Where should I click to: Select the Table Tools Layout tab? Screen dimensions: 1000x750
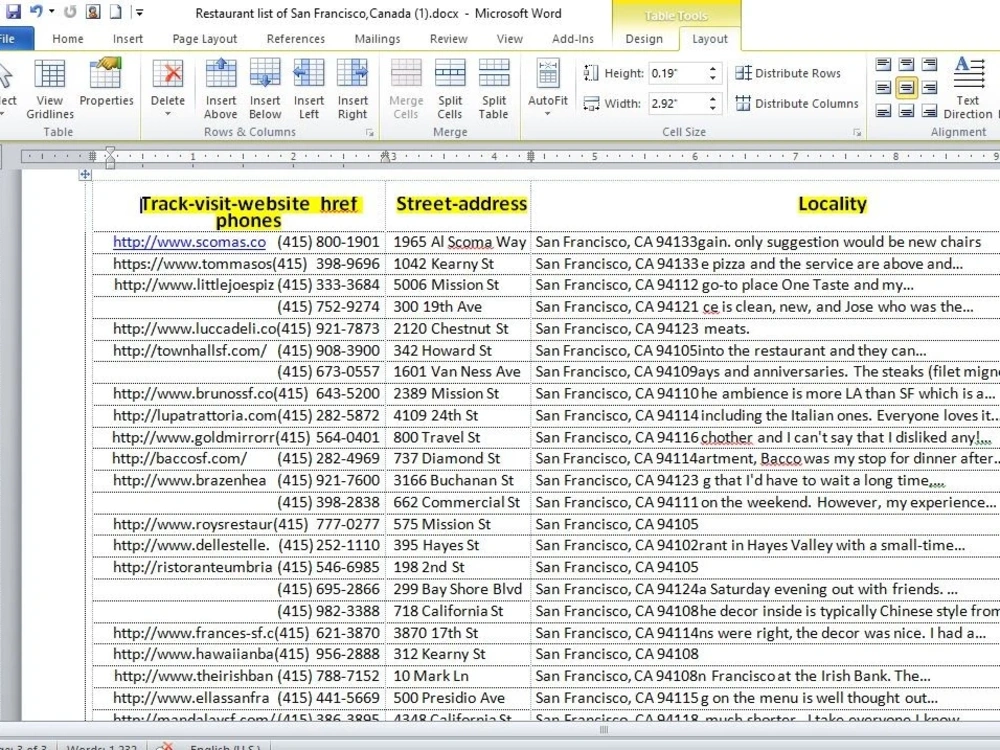[709, 39]
